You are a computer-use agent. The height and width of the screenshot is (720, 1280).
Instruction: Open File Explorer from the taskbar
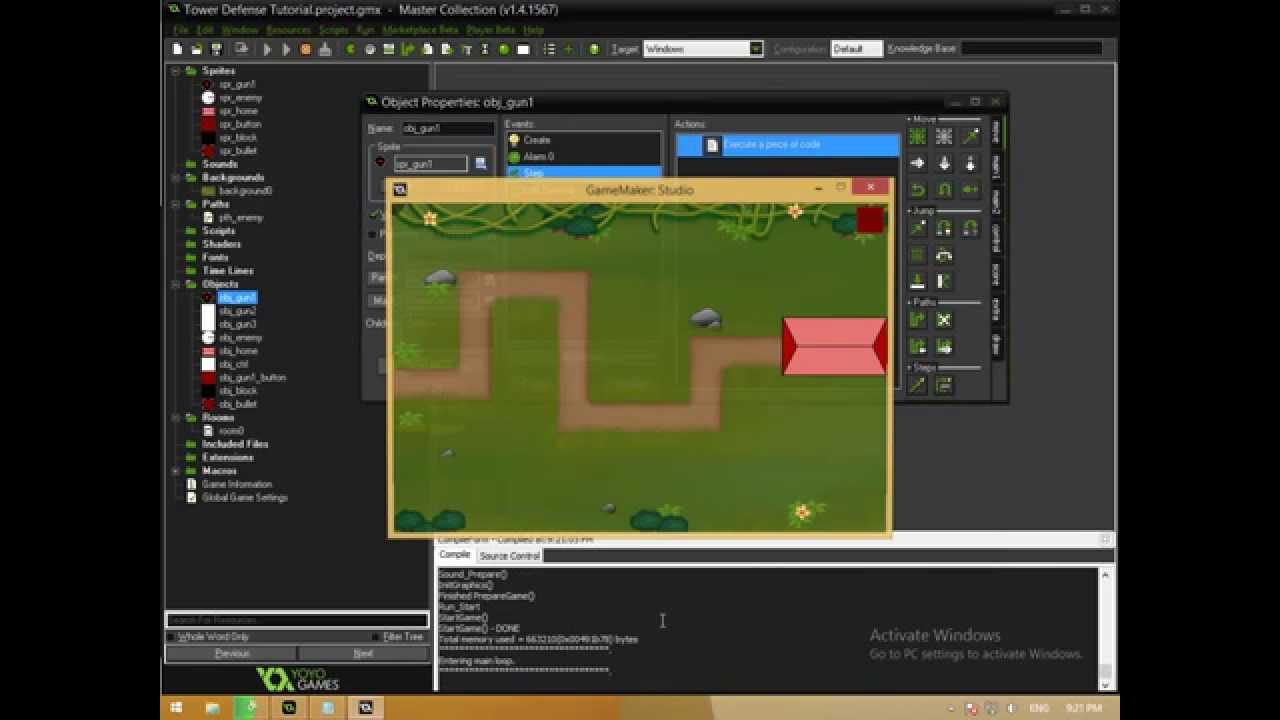[x=213, y=707]
